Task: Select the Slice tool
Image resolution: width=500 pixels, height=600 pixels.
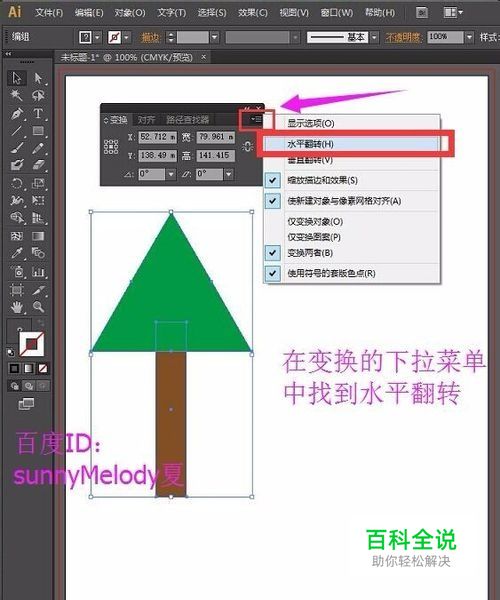Action: click(38, 290)
